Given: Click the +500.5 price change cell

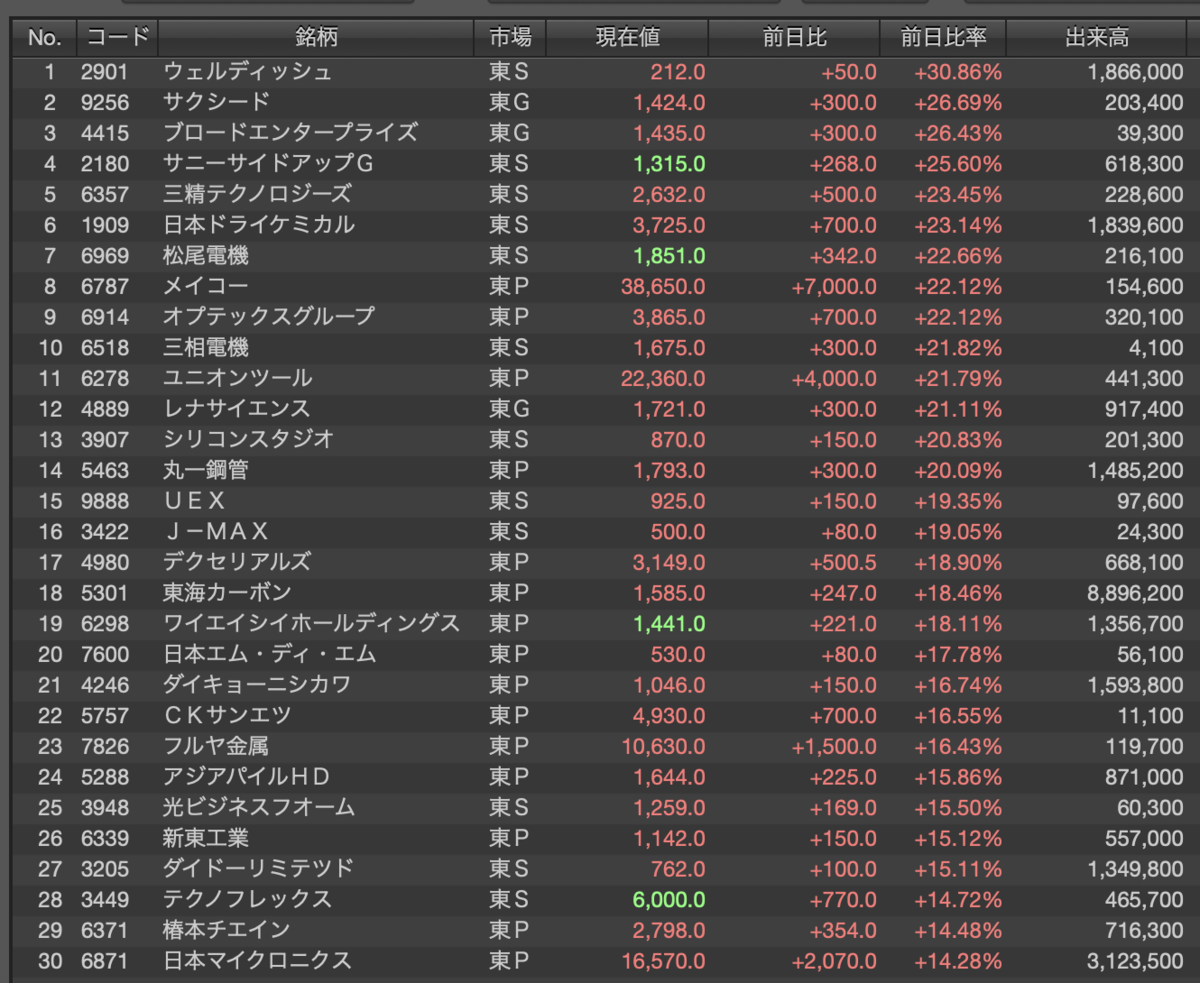Looking at the screenshot, I should point(843,562).
